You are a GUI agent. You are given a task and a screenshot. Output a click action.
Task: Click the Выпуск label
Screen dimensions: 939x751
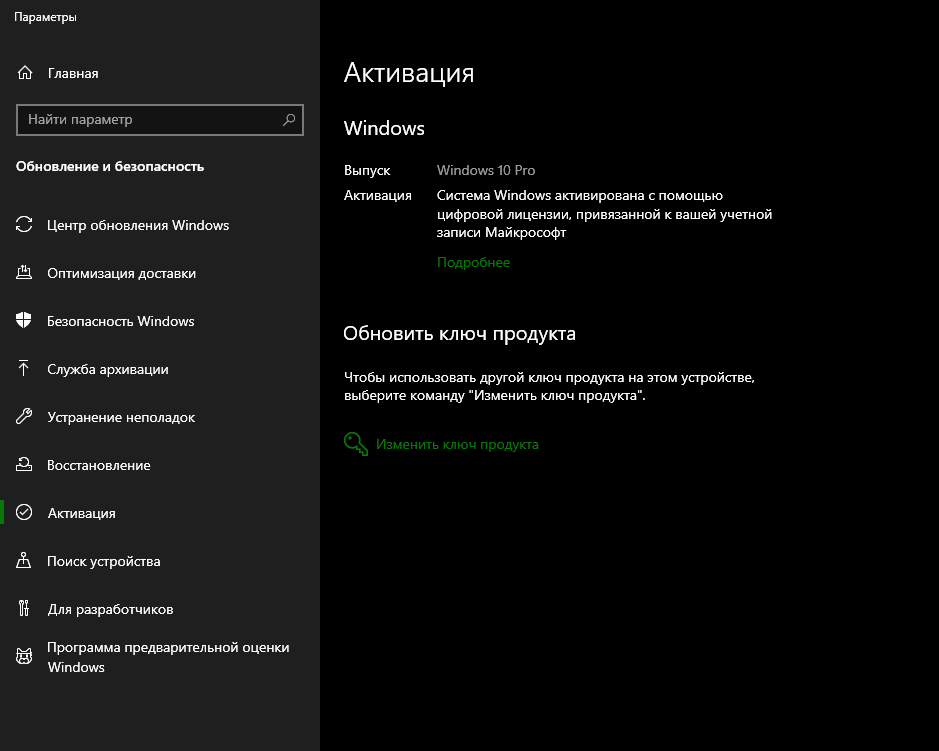coord(366,170)
